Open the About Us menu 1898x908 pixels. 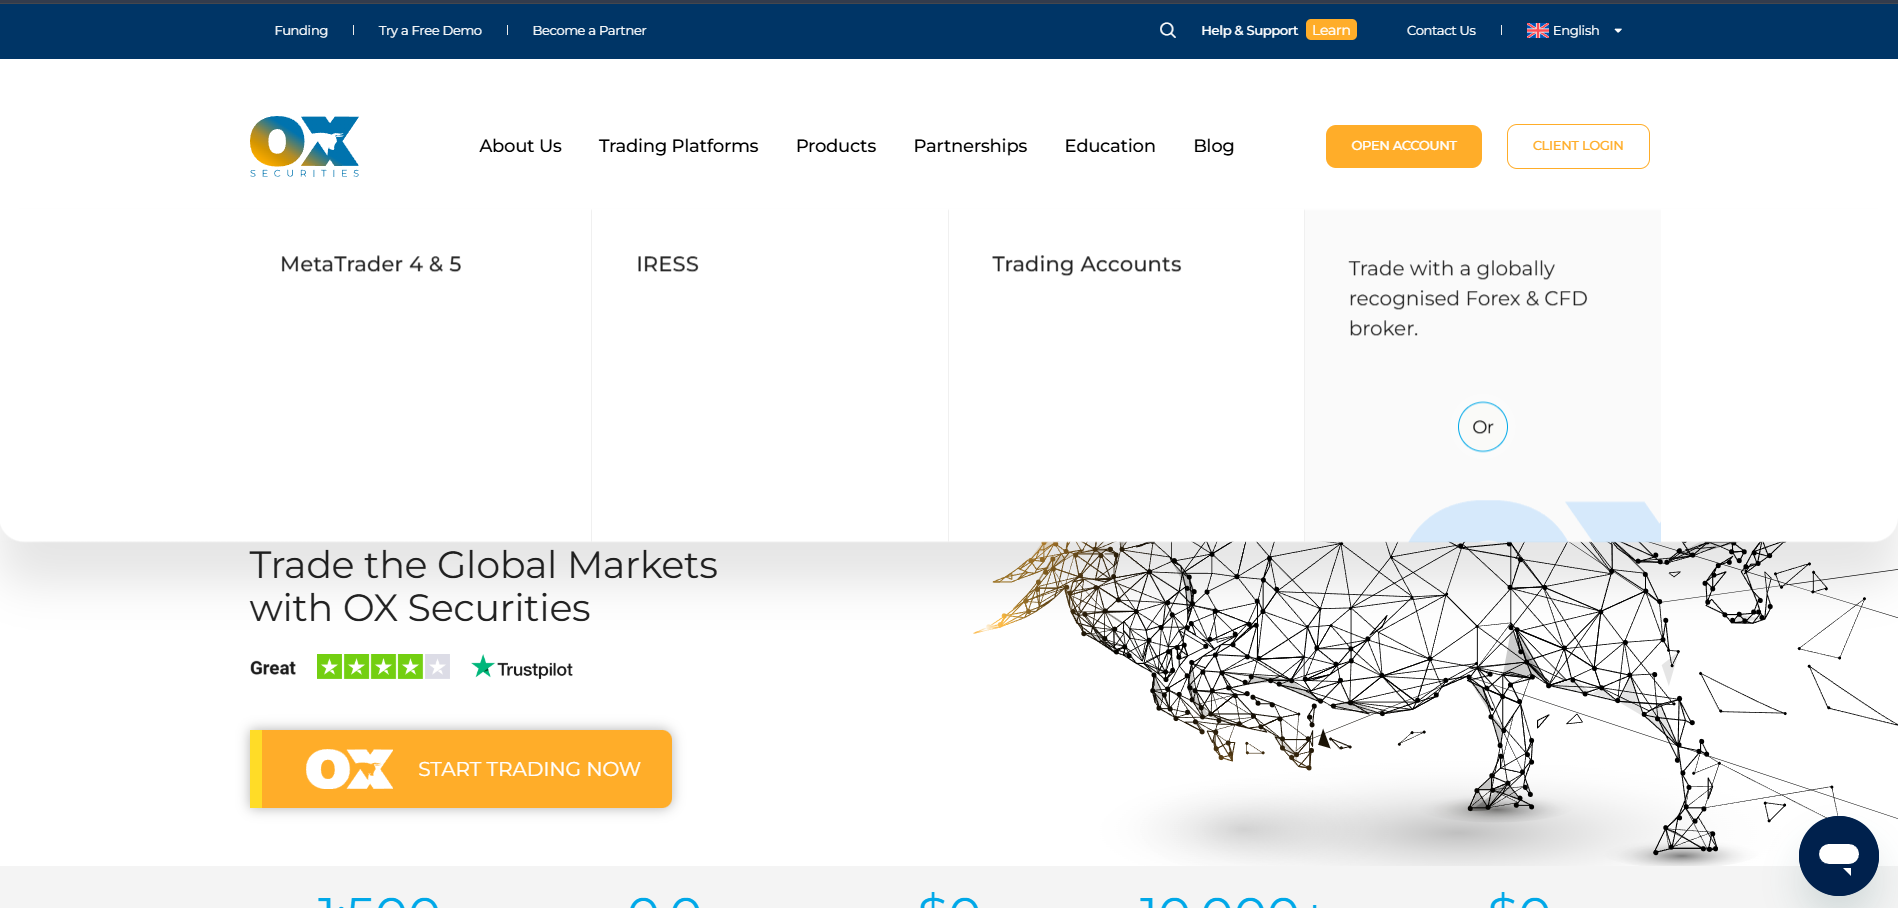click(x=520, y=146)
